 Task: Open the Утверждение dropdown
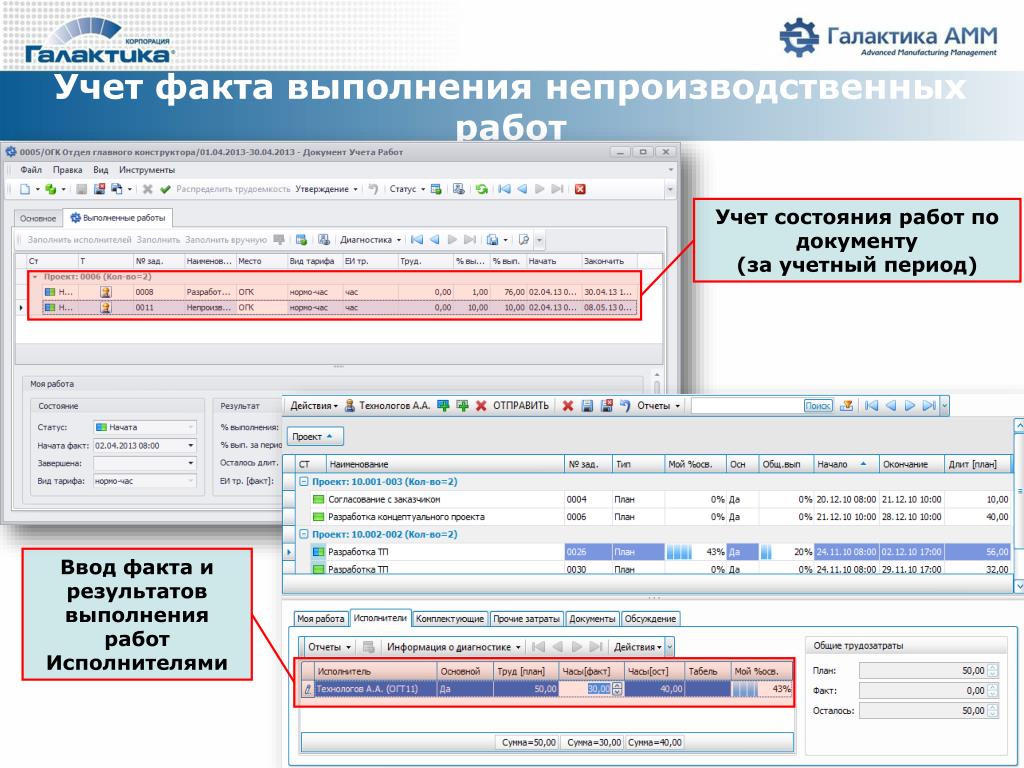pyautogui.click(x=327, y=189)
